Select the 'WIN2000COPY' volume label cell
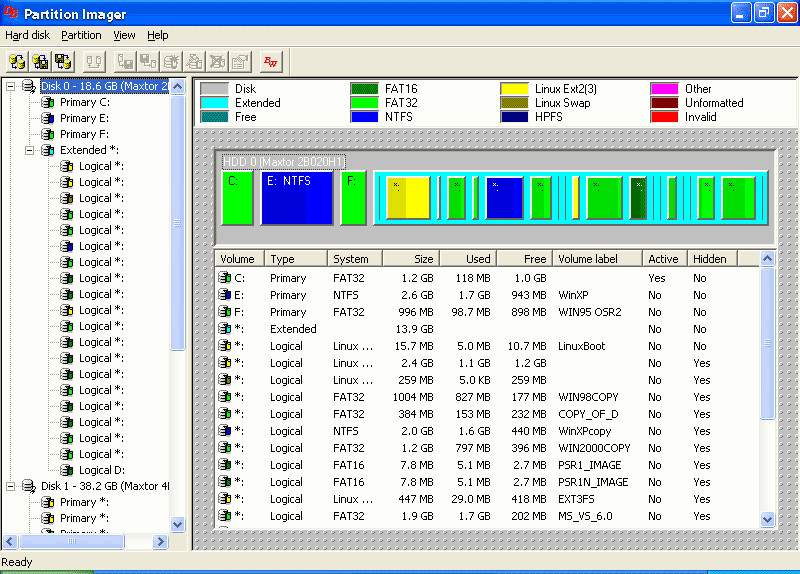This screenshot has width=800, height=574. (594, 448)
